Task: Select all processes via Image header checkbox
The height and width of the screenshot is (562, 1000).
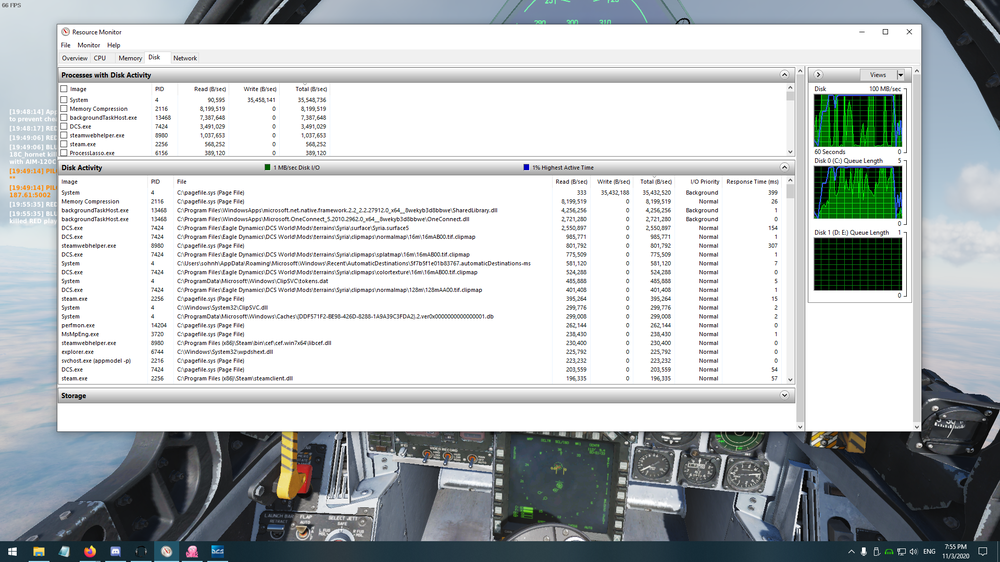Action: (x=65, y=89)
